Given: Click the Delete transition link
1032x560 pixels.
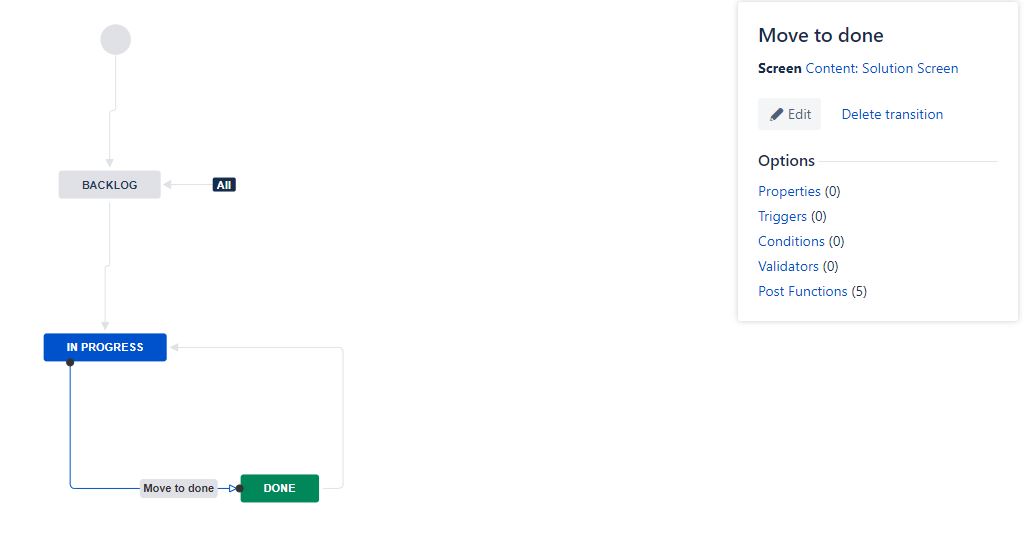Looking at the screenshot, I should (x=892, y=115).
